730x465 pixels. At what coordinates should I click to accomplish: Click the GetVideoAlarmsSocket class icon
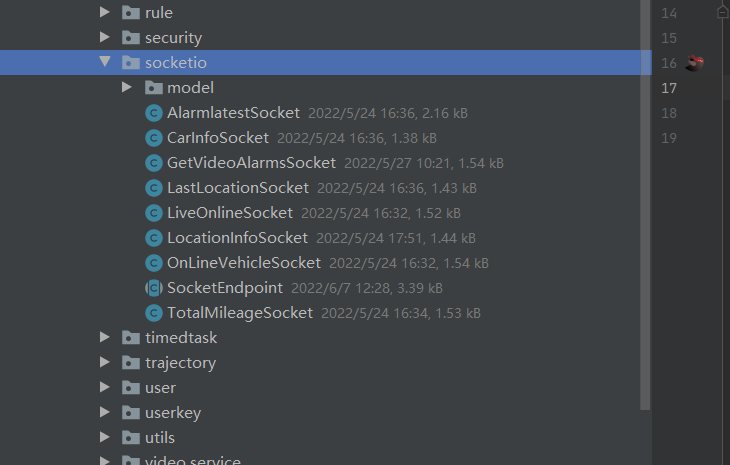click(x=154, y=163)
